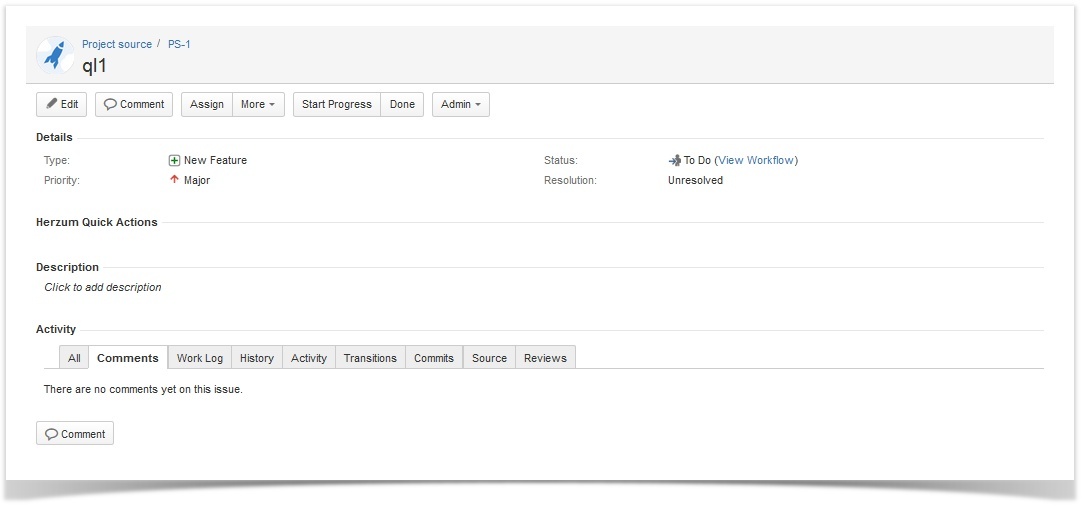Click the Major priority arrow icon
The height and width of the screenshot is (509, 1088).
click(x=174, y=180)
